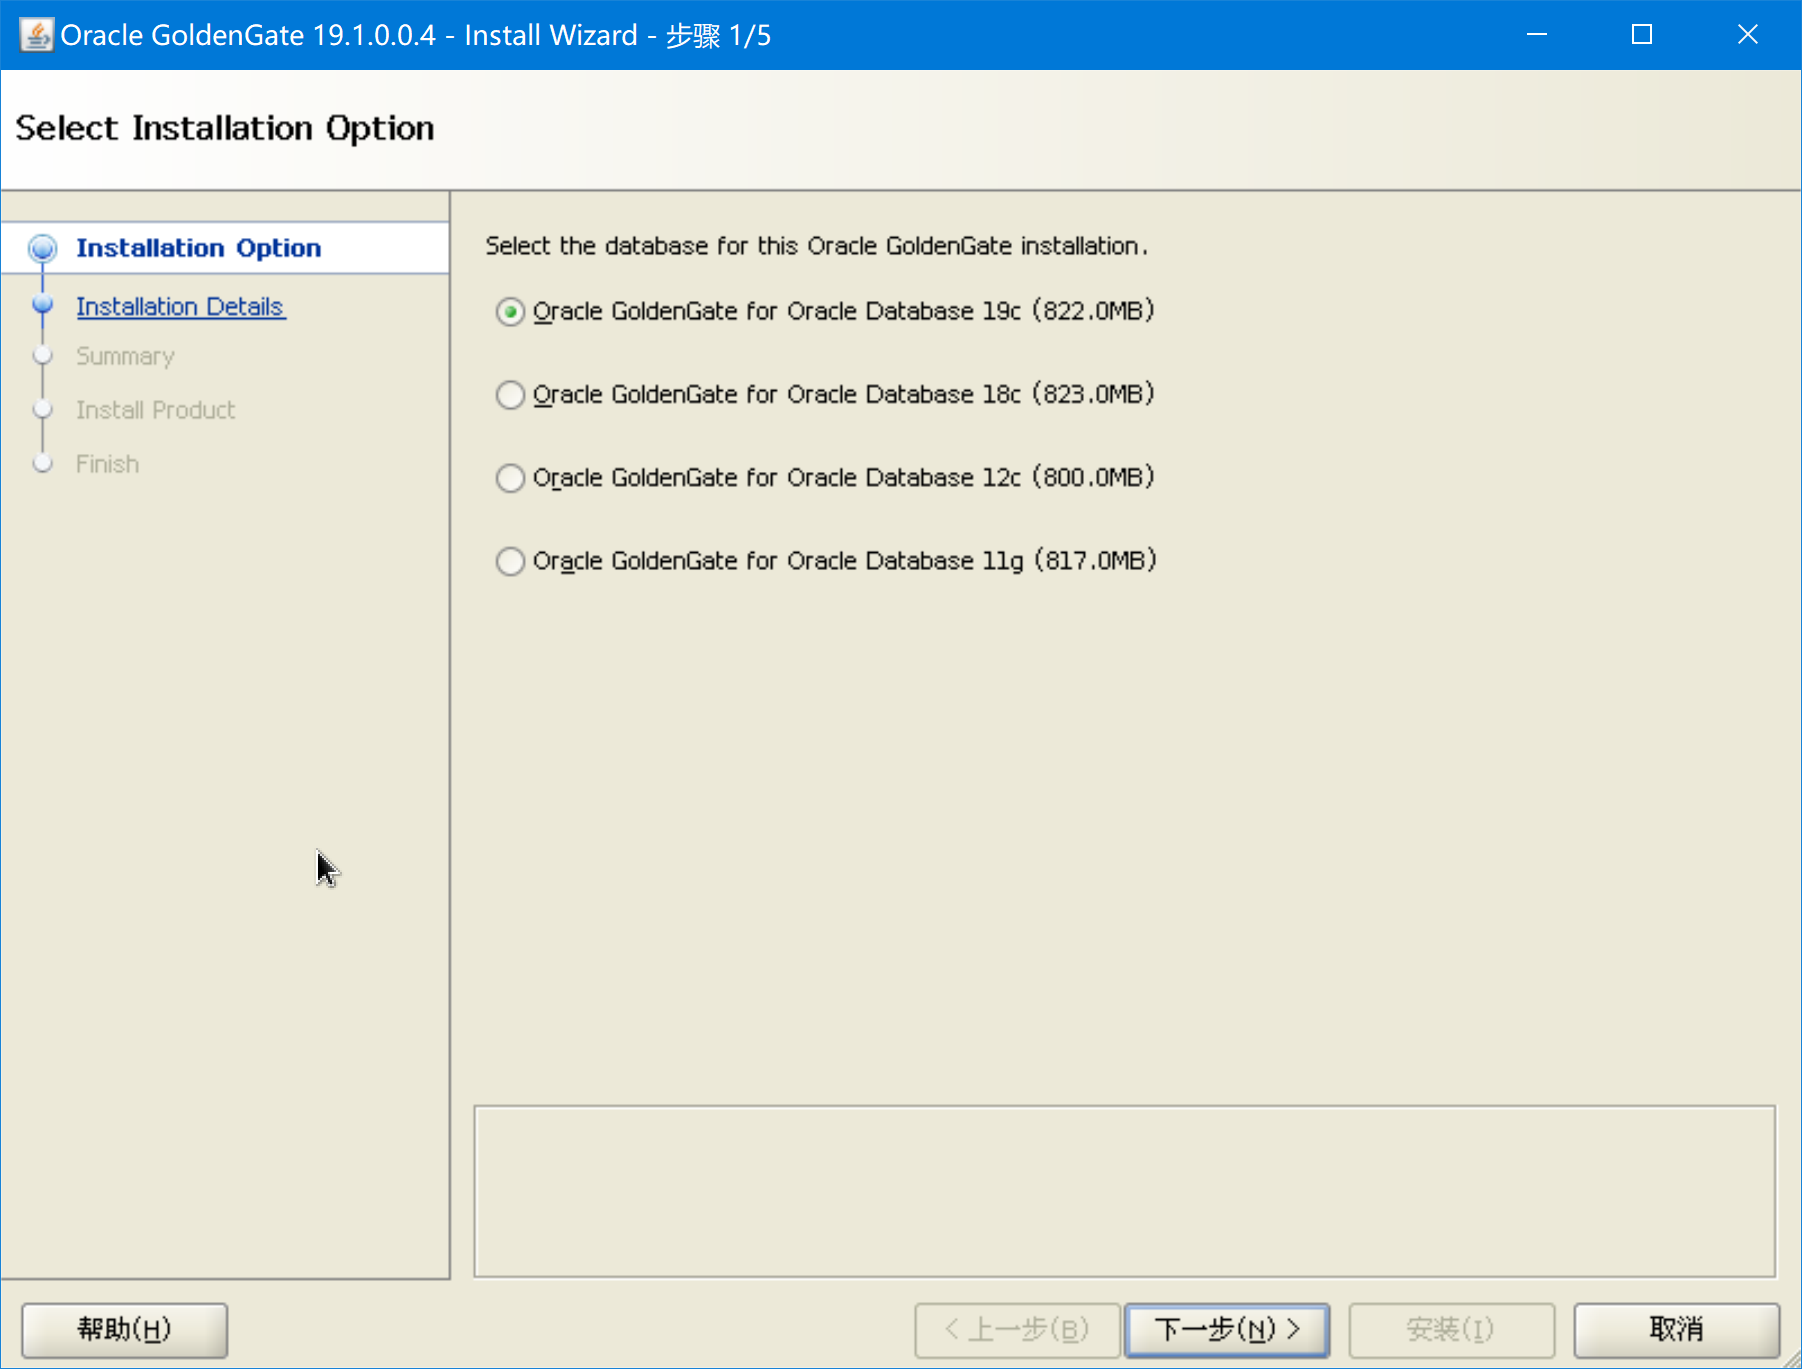Click the 'Install Product' step label
The height and width of the screenshot is (1369, 1802).
[x=156, y=410]
